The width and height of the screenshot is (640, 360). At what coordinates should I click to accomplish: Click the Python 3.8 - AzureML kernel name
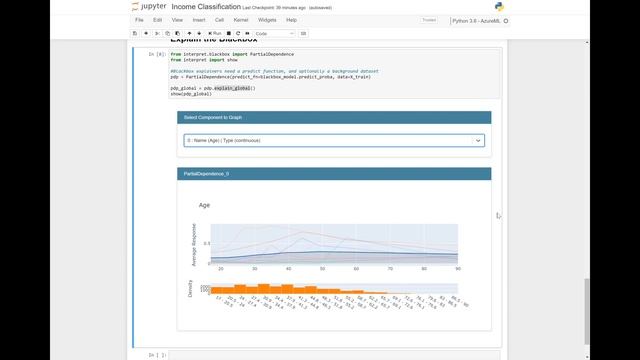476,21
